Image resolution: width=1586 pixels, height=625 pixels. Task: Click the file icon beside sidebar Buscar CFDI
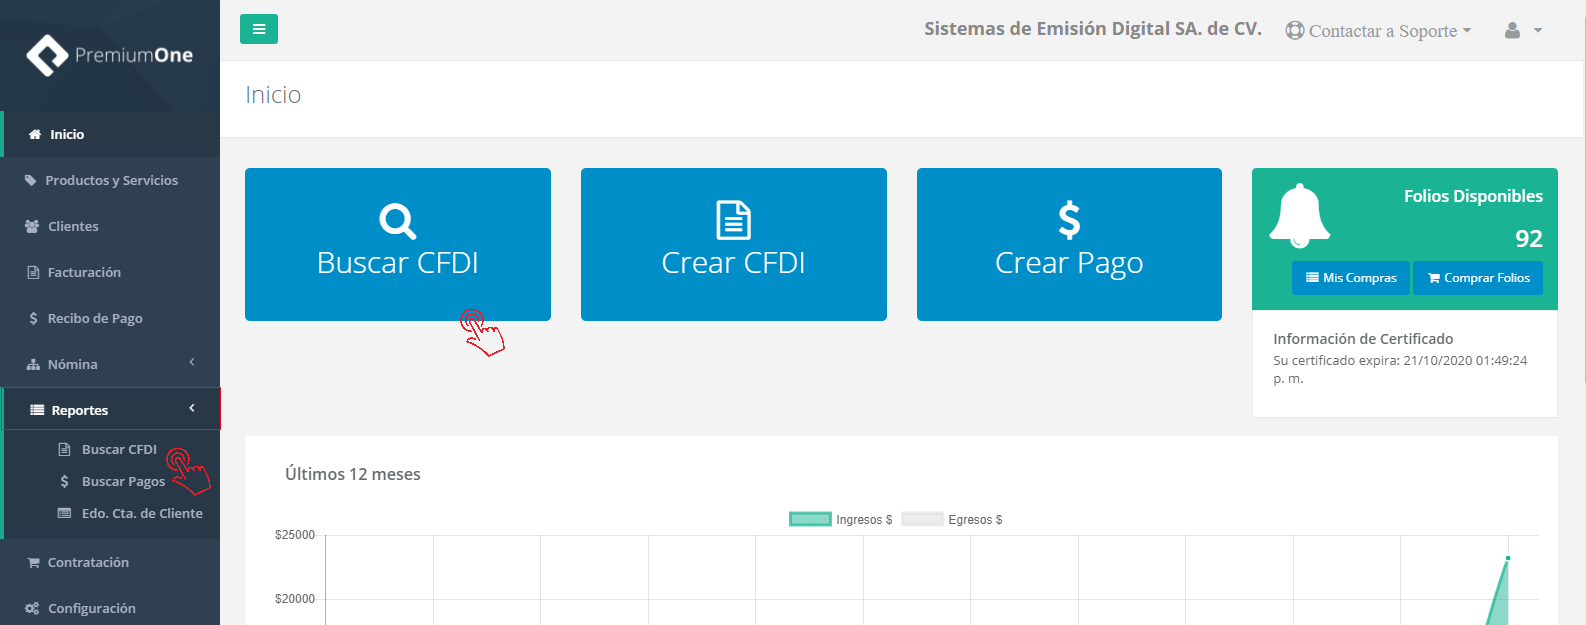point(64,449)
